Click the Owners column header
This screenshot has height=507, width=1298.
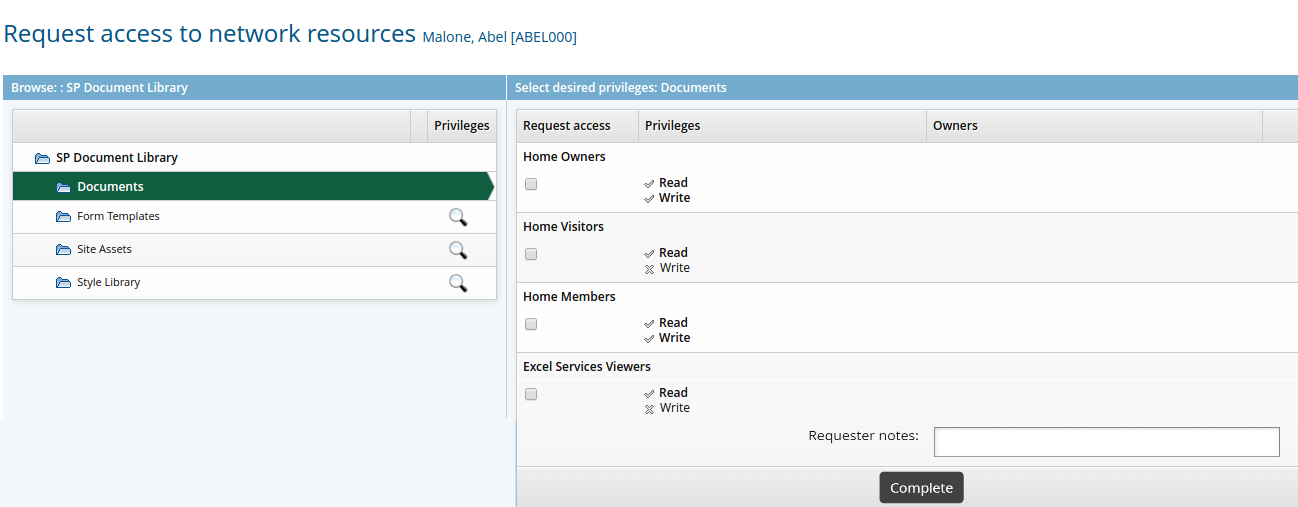955,126
